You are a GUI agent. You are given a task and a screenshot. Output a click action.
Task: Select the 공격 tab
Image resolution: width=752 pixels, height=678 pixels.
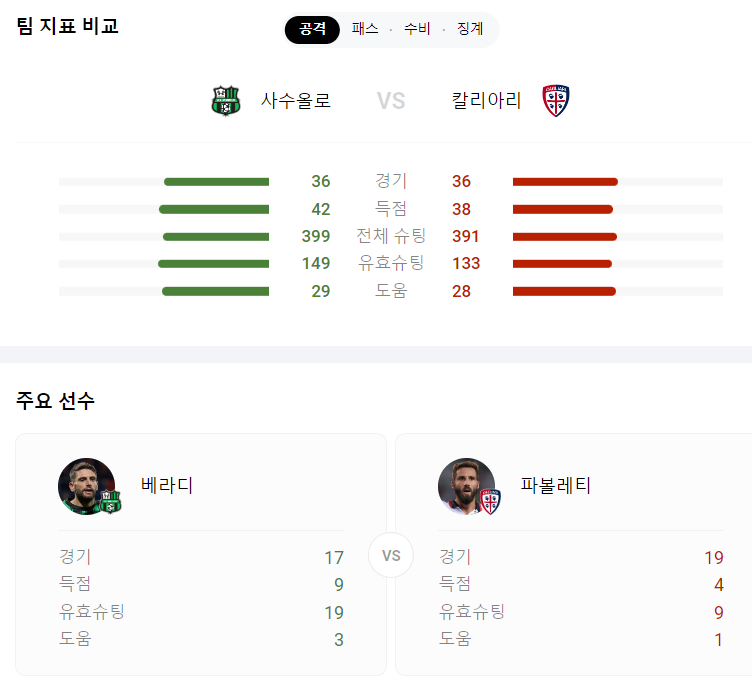pyautogui.click(x=312, y=29)
